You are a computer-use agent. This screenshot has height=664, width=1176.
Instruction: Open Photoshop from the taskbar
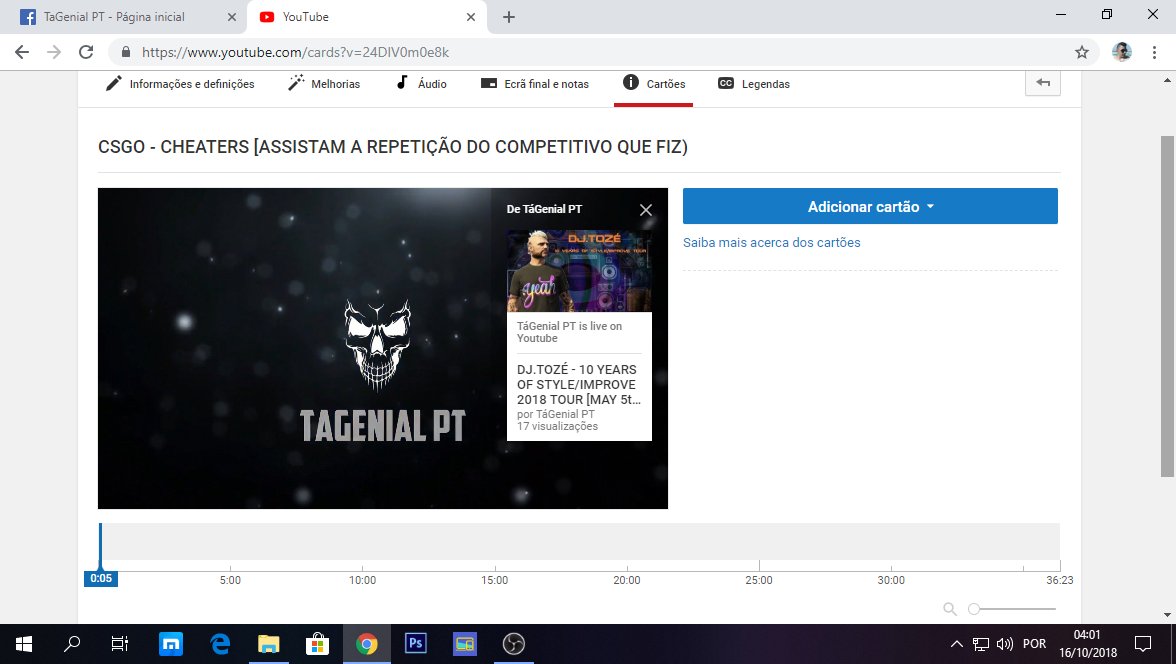click(x=416, y=644)
